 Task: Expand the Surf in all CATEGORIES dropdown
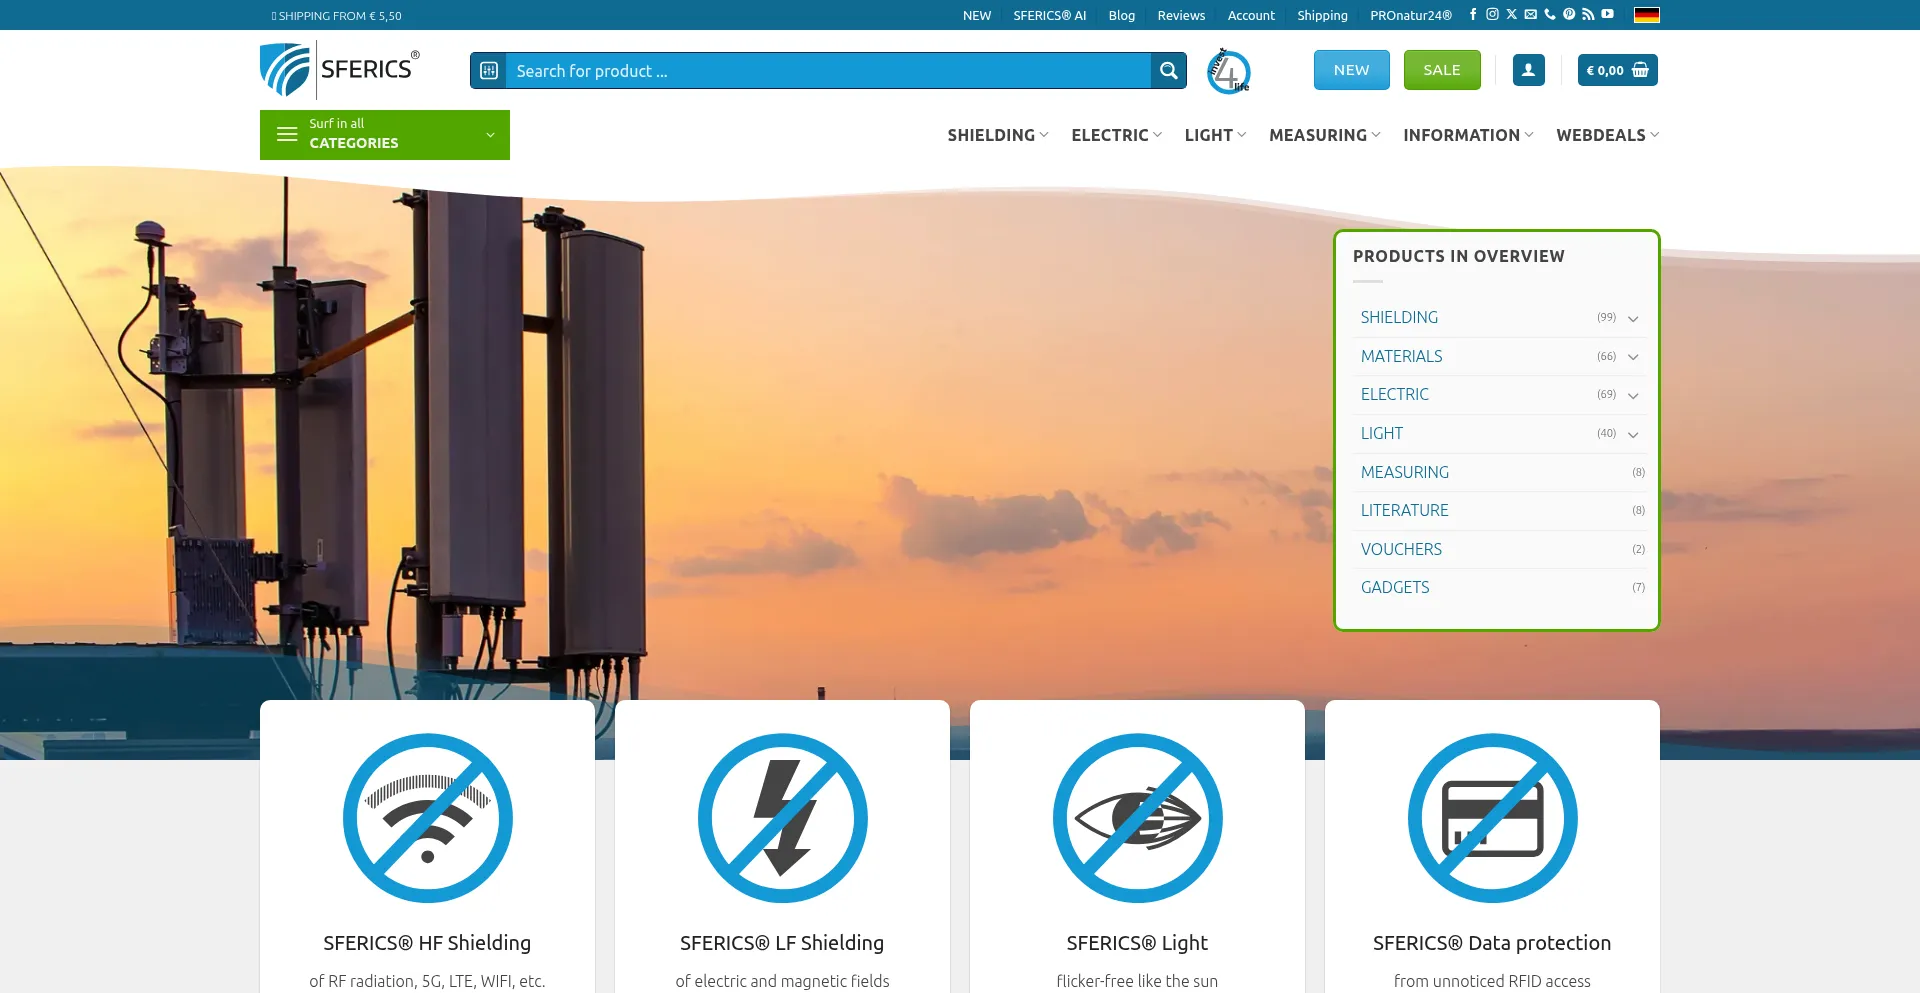click(x=385, y=135)
